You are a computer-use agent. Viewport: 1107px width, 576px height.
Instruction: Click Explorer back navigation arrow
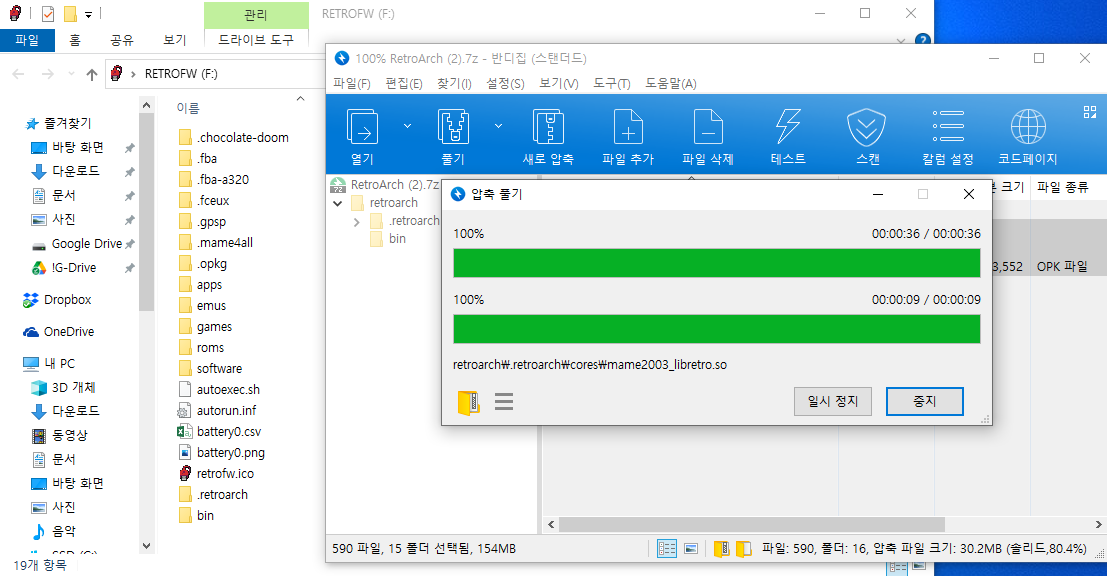coord(19,74)
